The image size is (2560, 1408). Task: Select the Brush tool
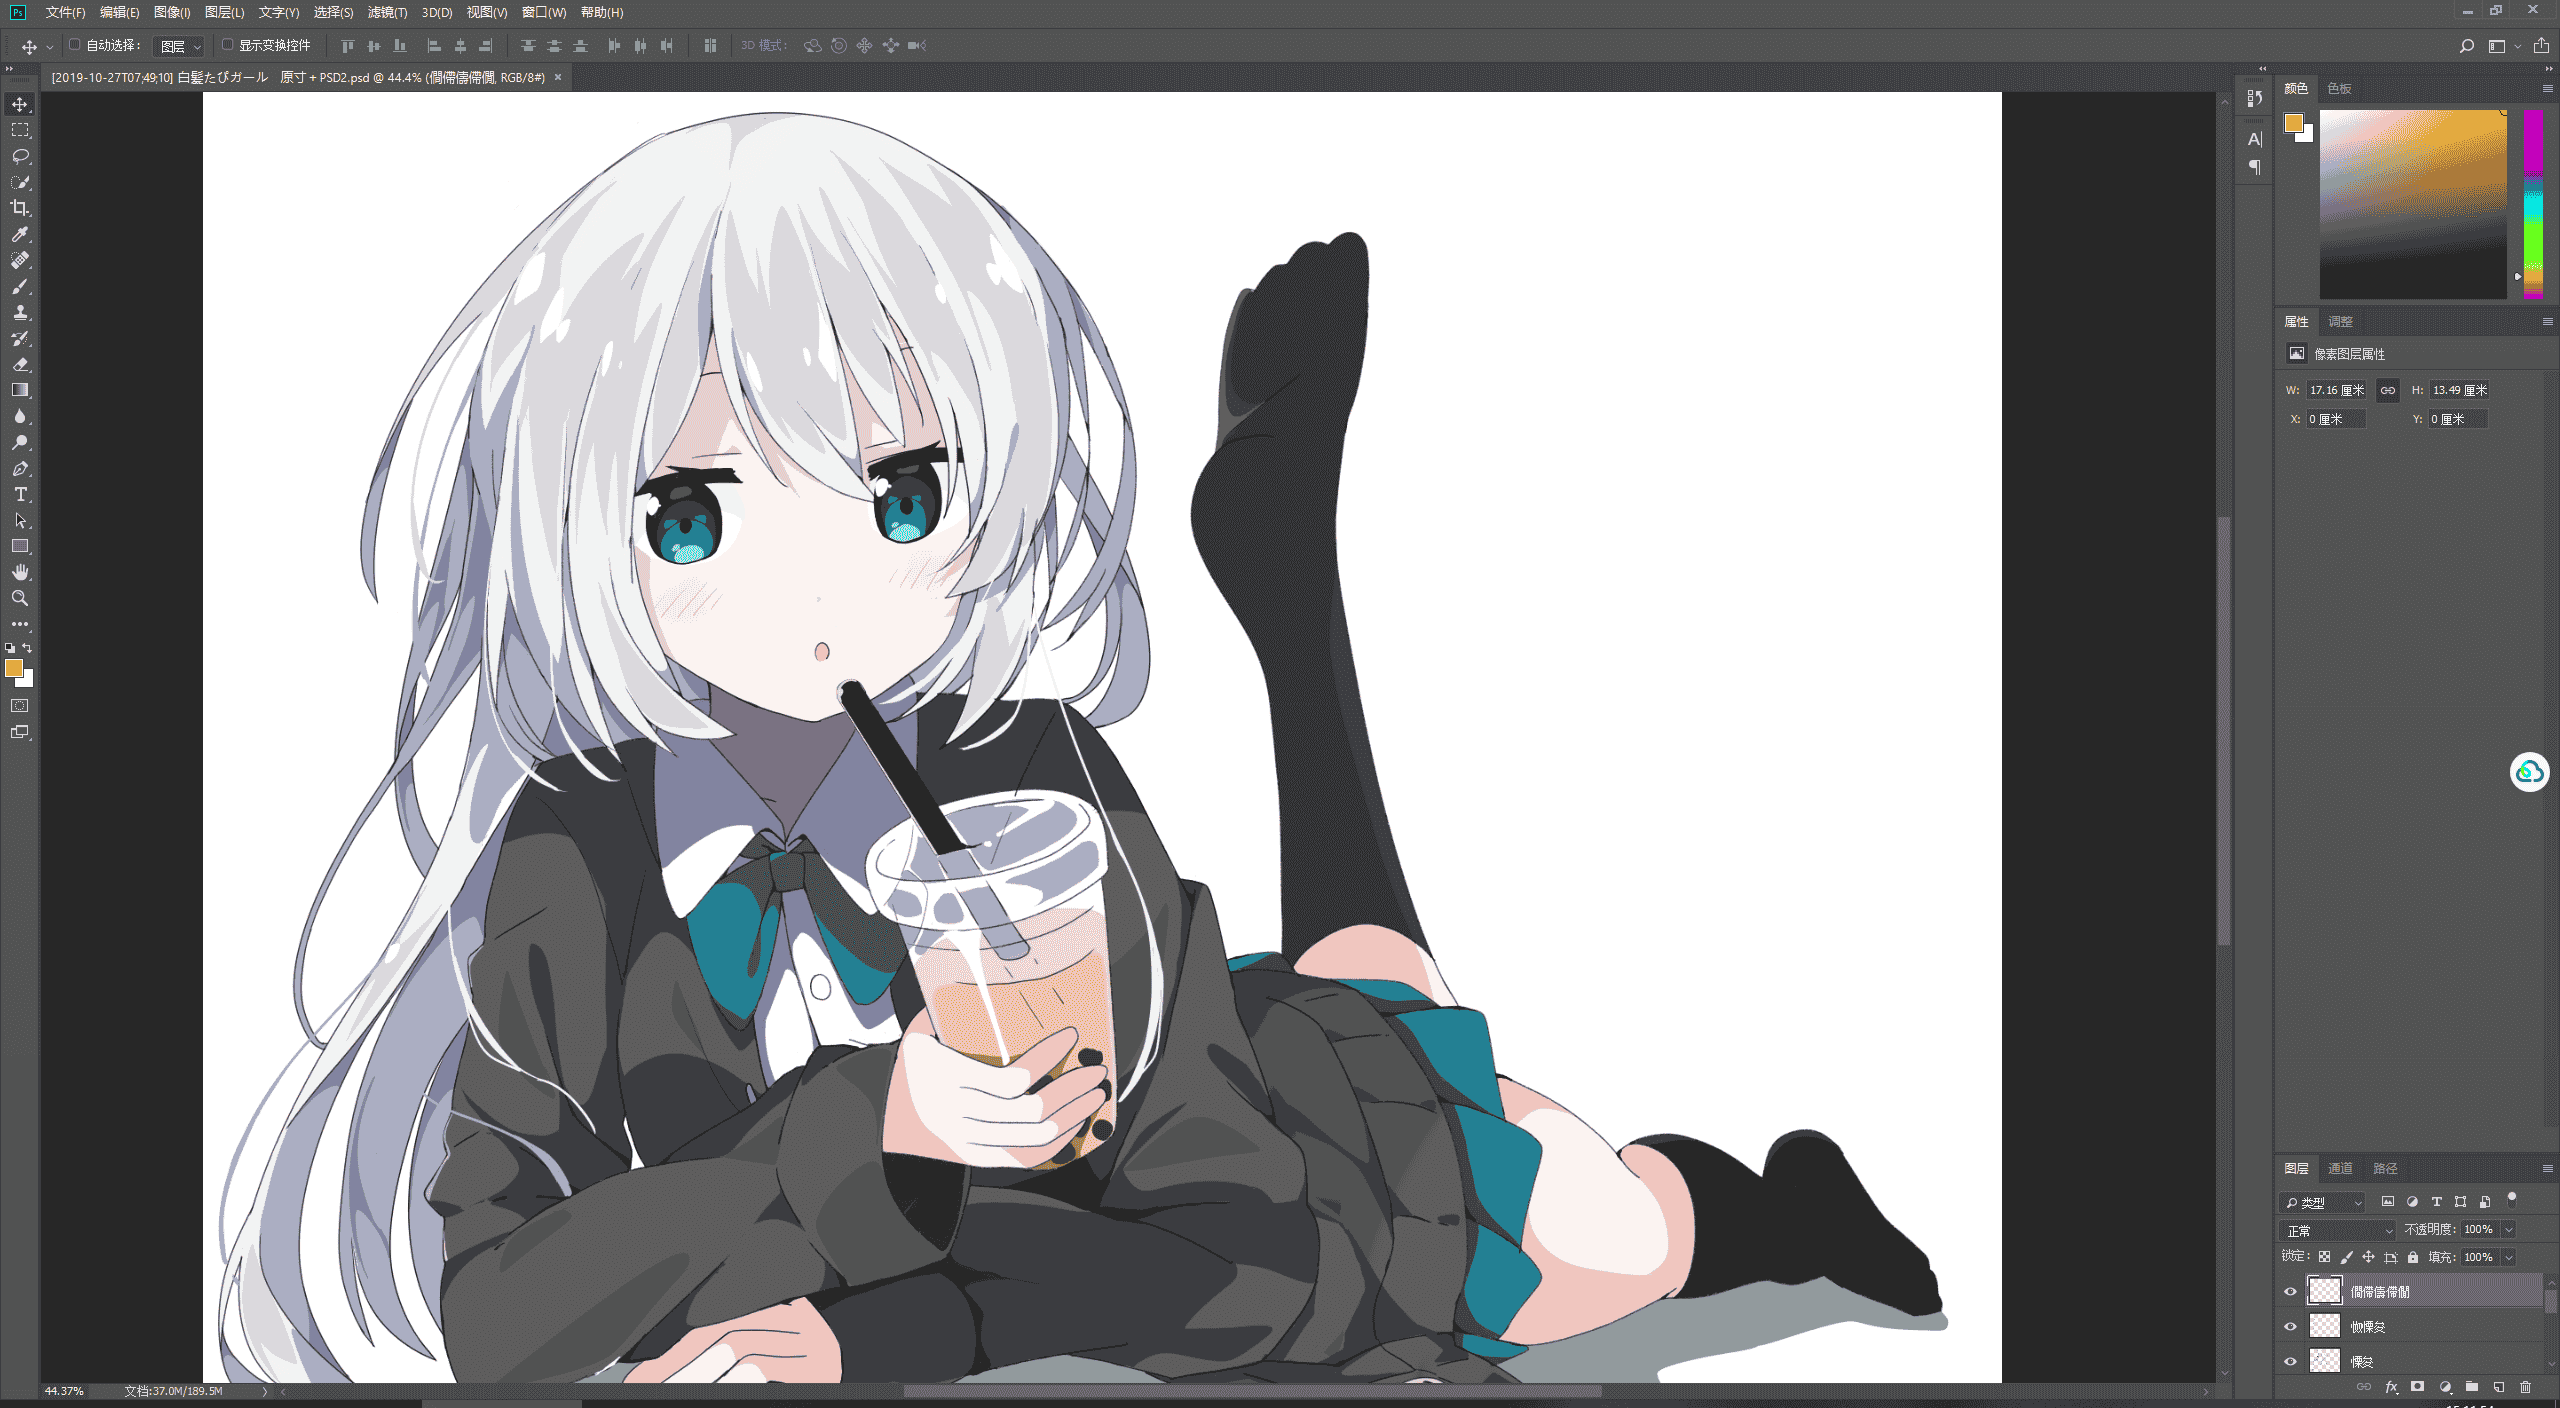pyautogui.click(x=20, y=286)
